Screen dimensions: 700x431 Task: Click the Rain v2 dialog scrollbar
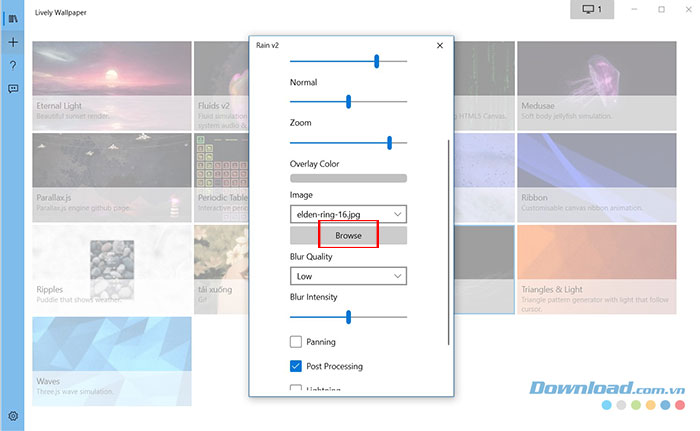click(449, 242)
